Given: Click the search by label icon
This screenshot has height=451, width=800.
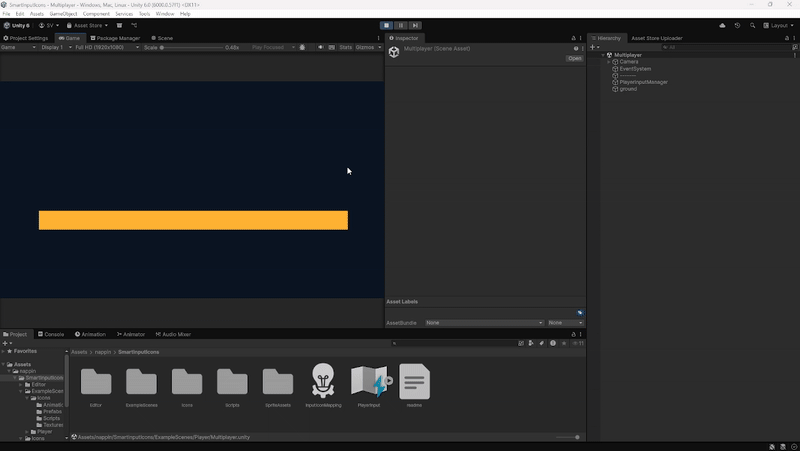Looking at the screenshot, I should (x=541, y=343).
